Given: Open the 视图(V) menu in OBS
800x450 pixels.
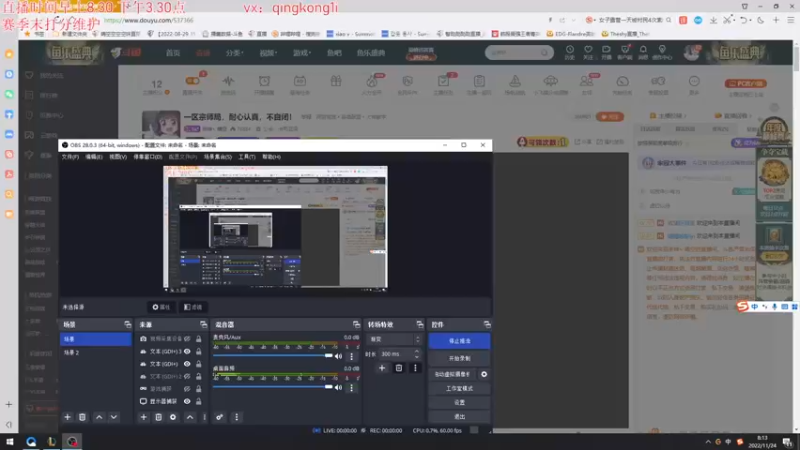Looking at the screenshot, I should click(118, 157).
